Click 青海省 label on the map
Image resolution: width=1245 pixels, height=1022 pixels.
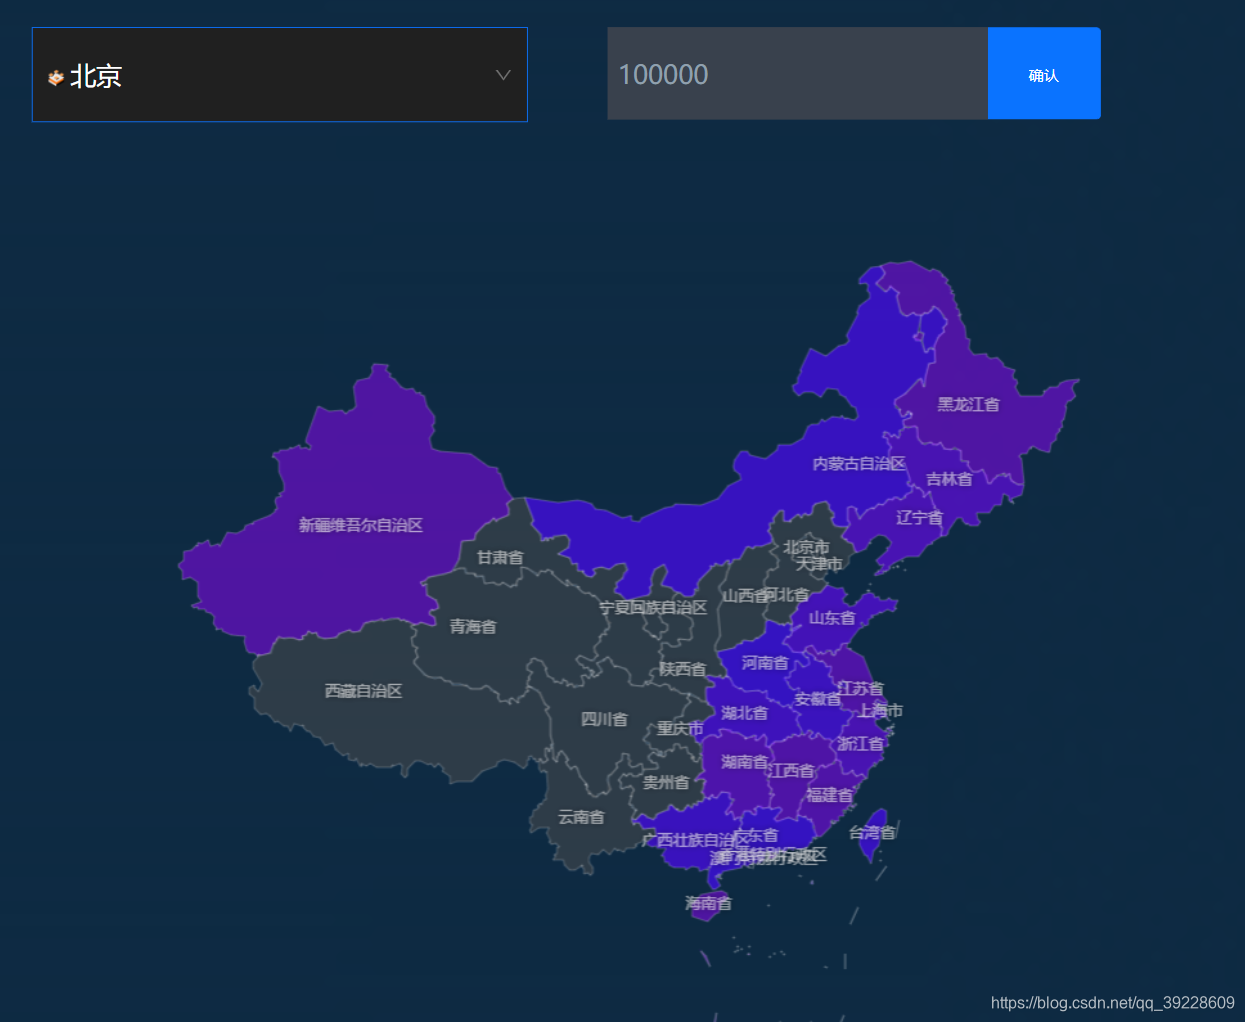tap(472, 627)
